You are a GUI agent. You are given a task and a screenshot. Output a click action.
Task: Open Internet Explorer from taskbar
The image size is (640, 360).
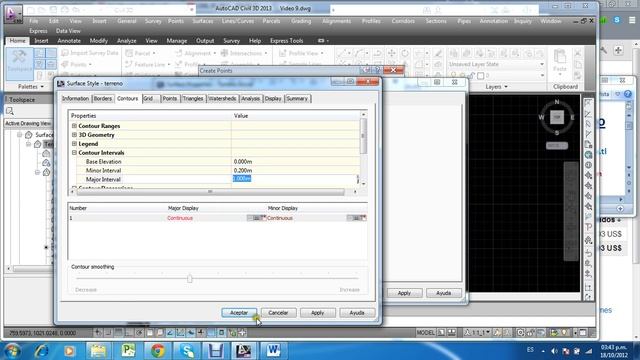[41, 351]
